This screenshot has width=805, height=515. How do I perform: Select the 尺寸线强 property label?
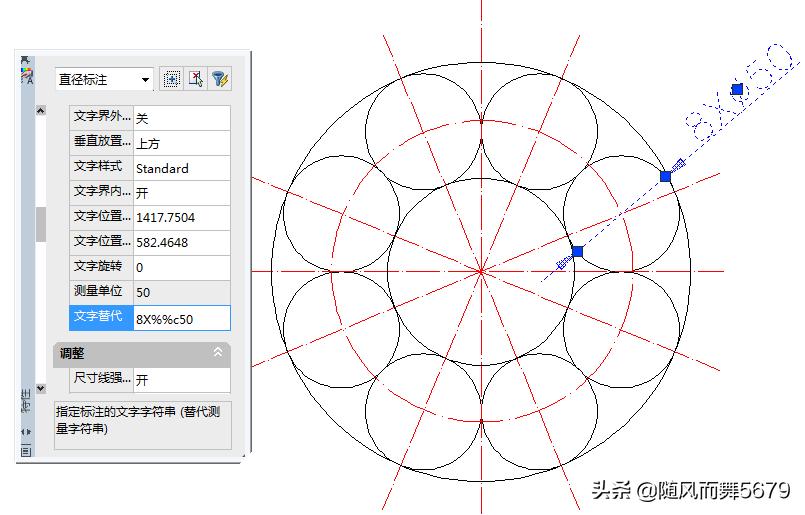click(x=101, y=380)
